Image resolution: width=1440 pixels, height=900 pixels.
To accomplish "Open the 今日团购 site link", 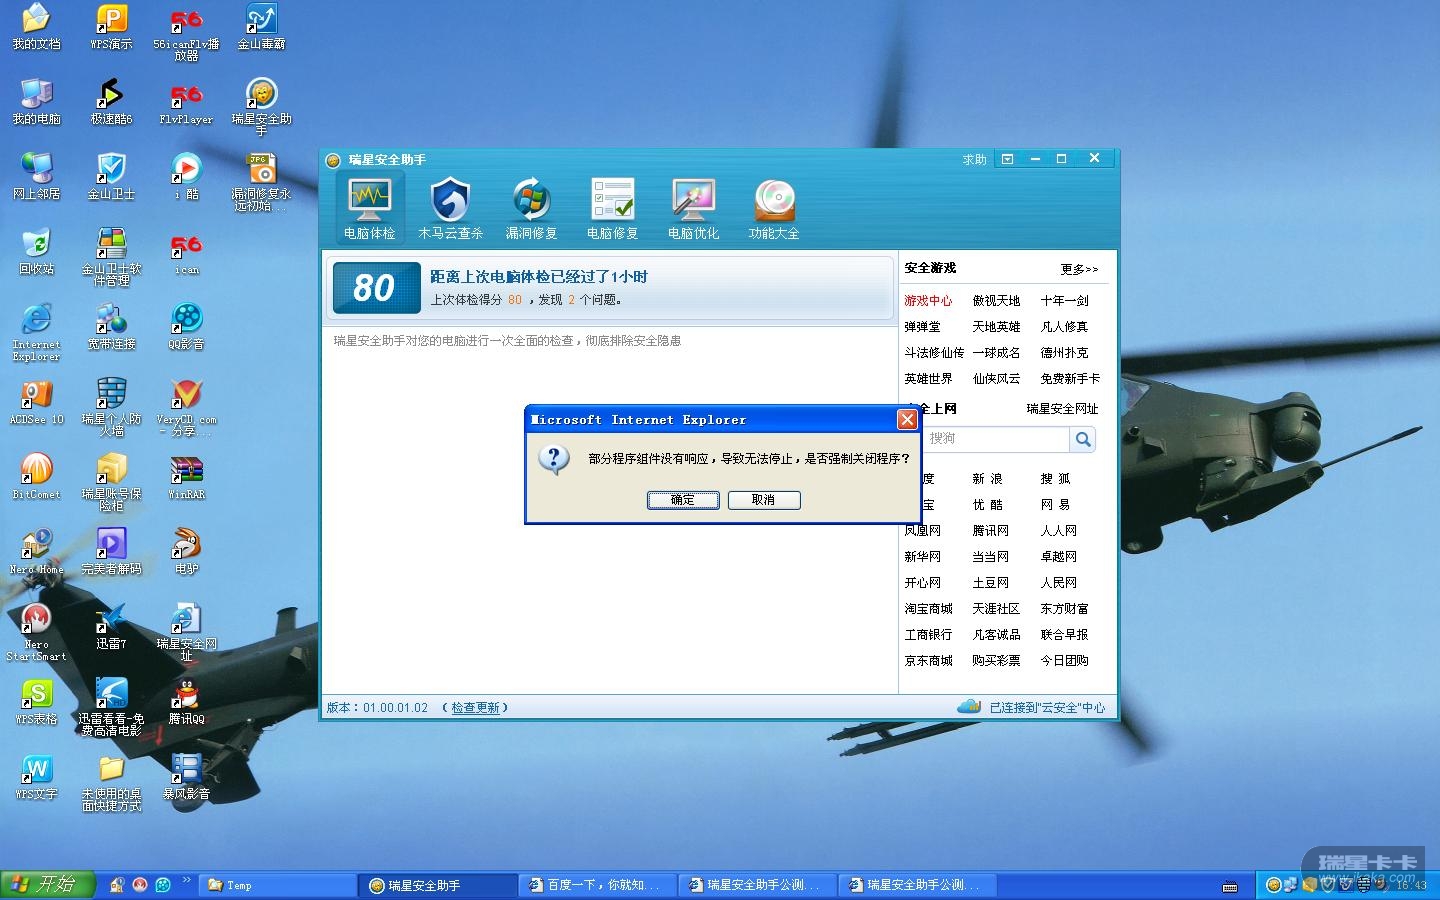I will pyautogui.click(x=1064, y=661).
